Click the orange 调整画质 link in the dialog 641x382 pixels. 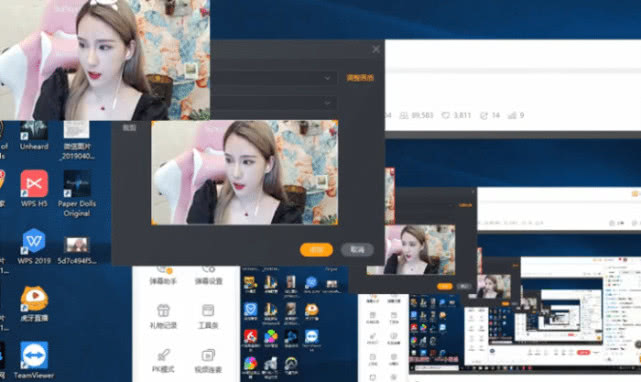click(360, 78)
